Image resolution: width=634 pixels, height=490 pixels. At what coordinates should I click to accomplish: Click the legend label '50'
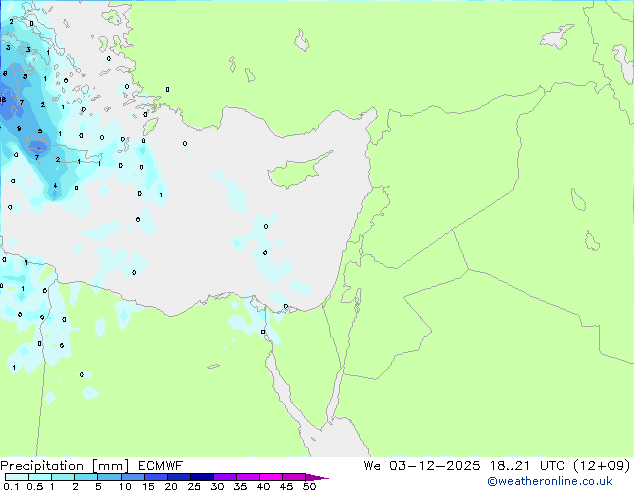coord(309,486)
